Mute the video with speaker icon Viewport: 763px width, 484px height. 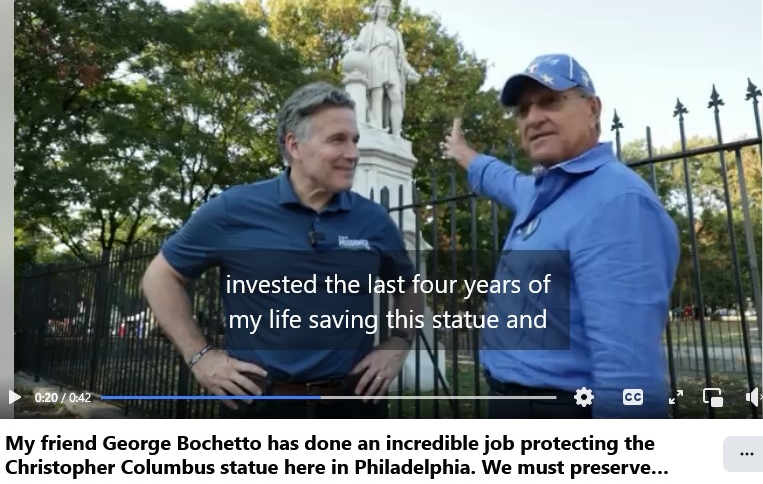tap(754, 397)
